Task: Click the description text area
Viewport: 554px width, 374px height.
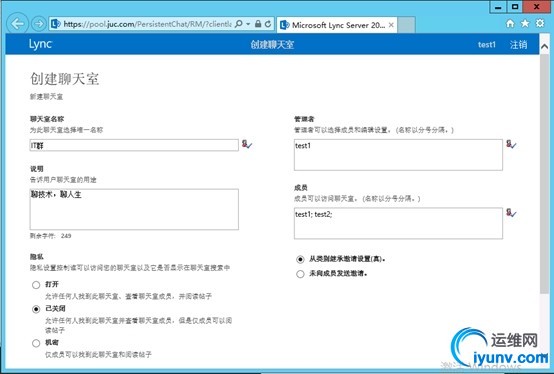Action: 134,209
